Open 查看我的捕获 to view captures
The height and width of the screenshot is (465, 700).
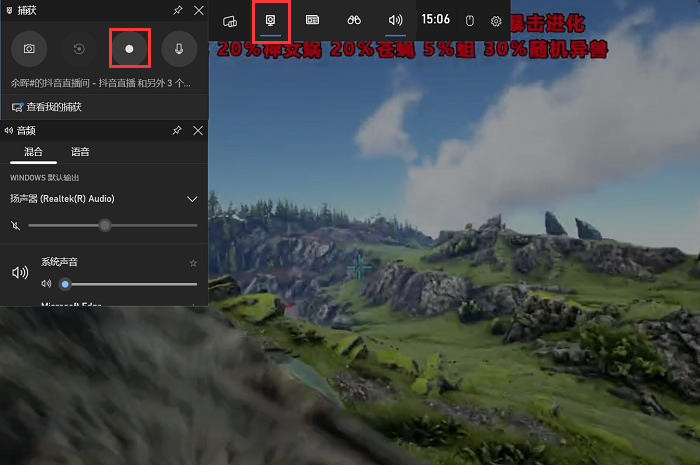coord(46,107)
